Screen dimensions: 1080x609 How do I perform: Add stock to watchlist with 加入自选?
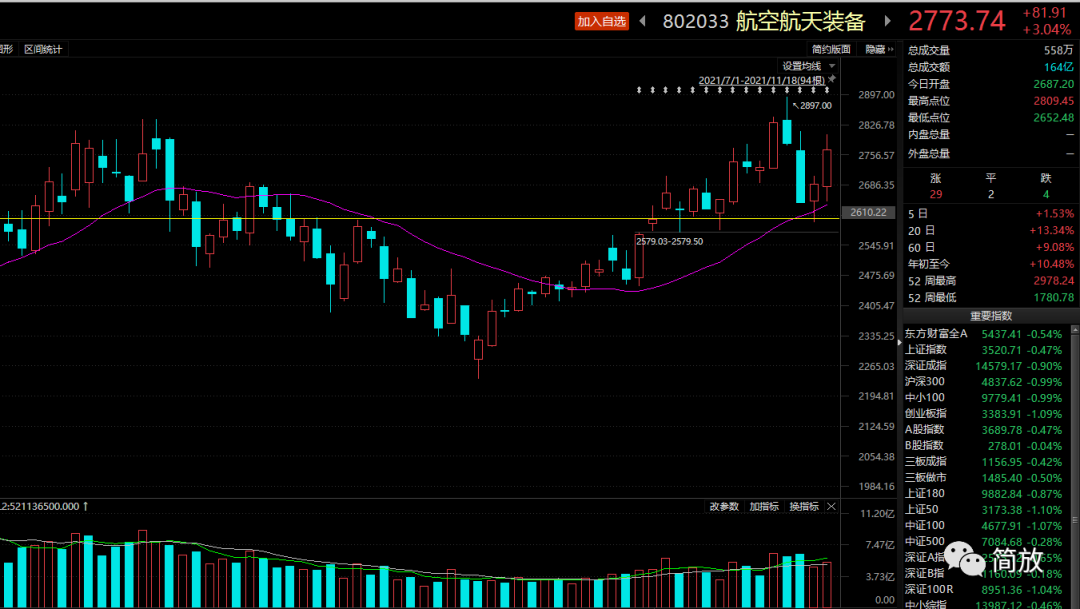click(x=599, y=21)
